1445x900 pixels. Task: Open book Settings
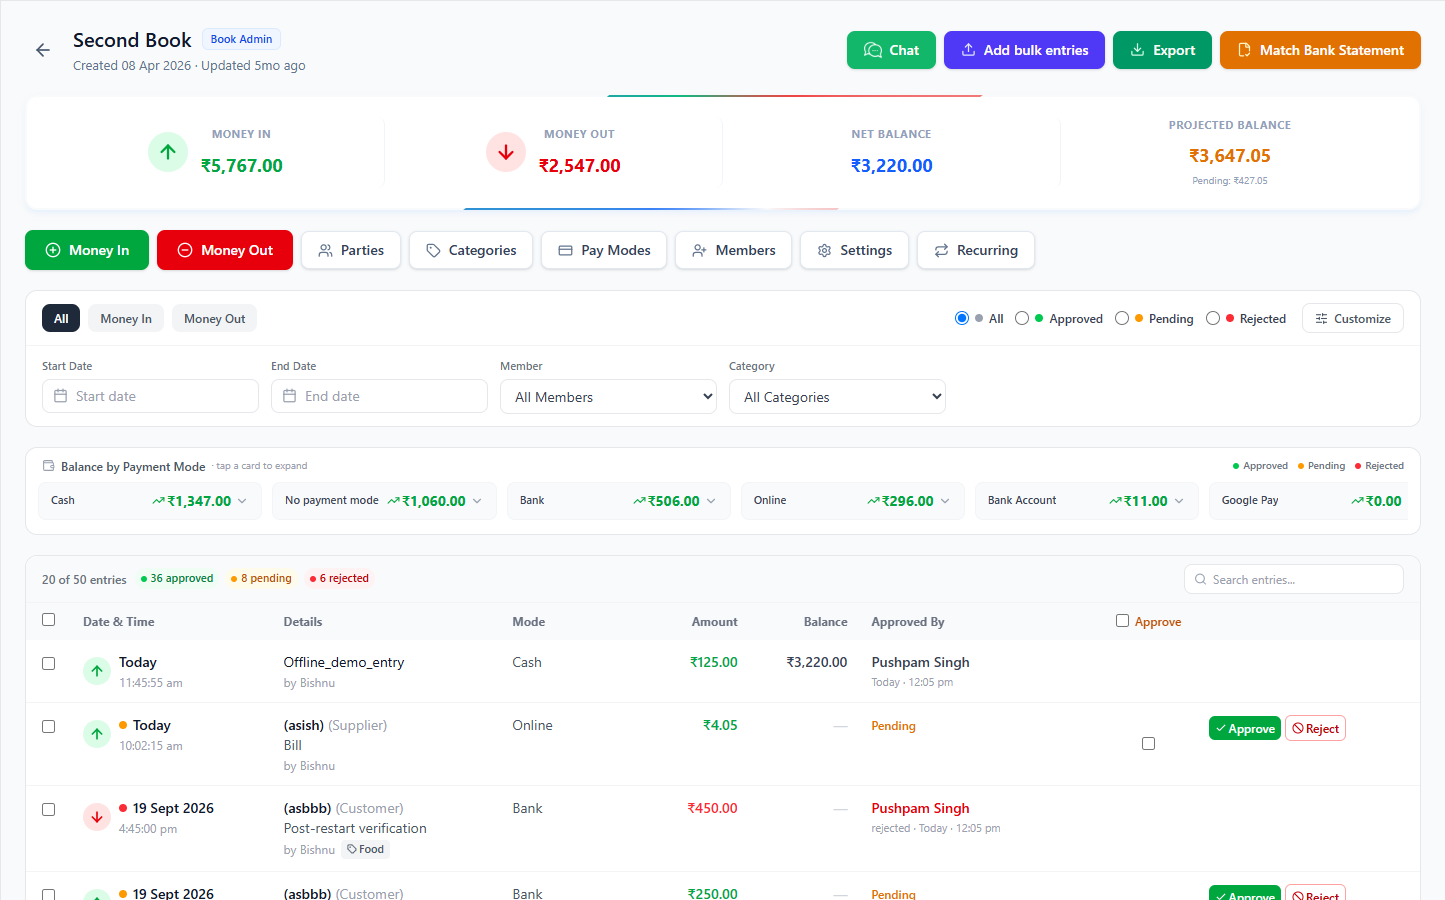tap(854, 250)
